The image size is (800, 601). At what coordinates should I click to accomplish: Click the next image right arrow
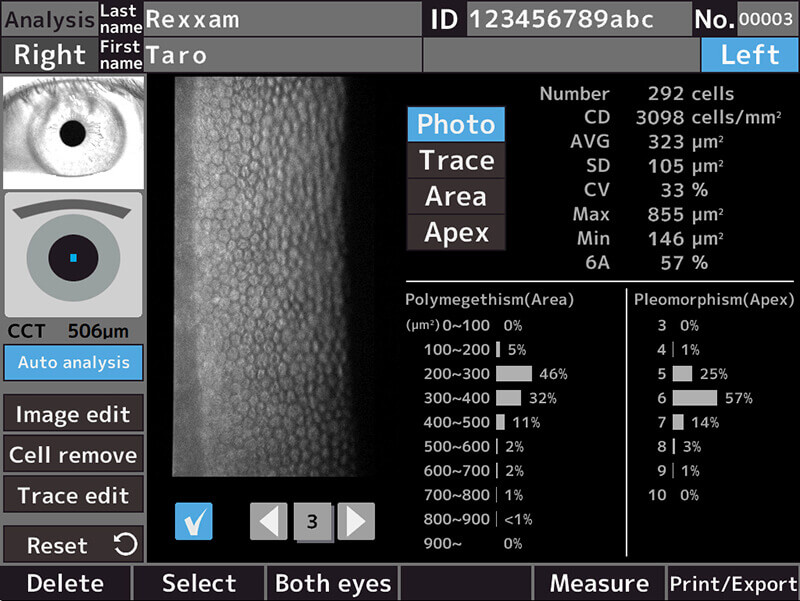(356, 521)
